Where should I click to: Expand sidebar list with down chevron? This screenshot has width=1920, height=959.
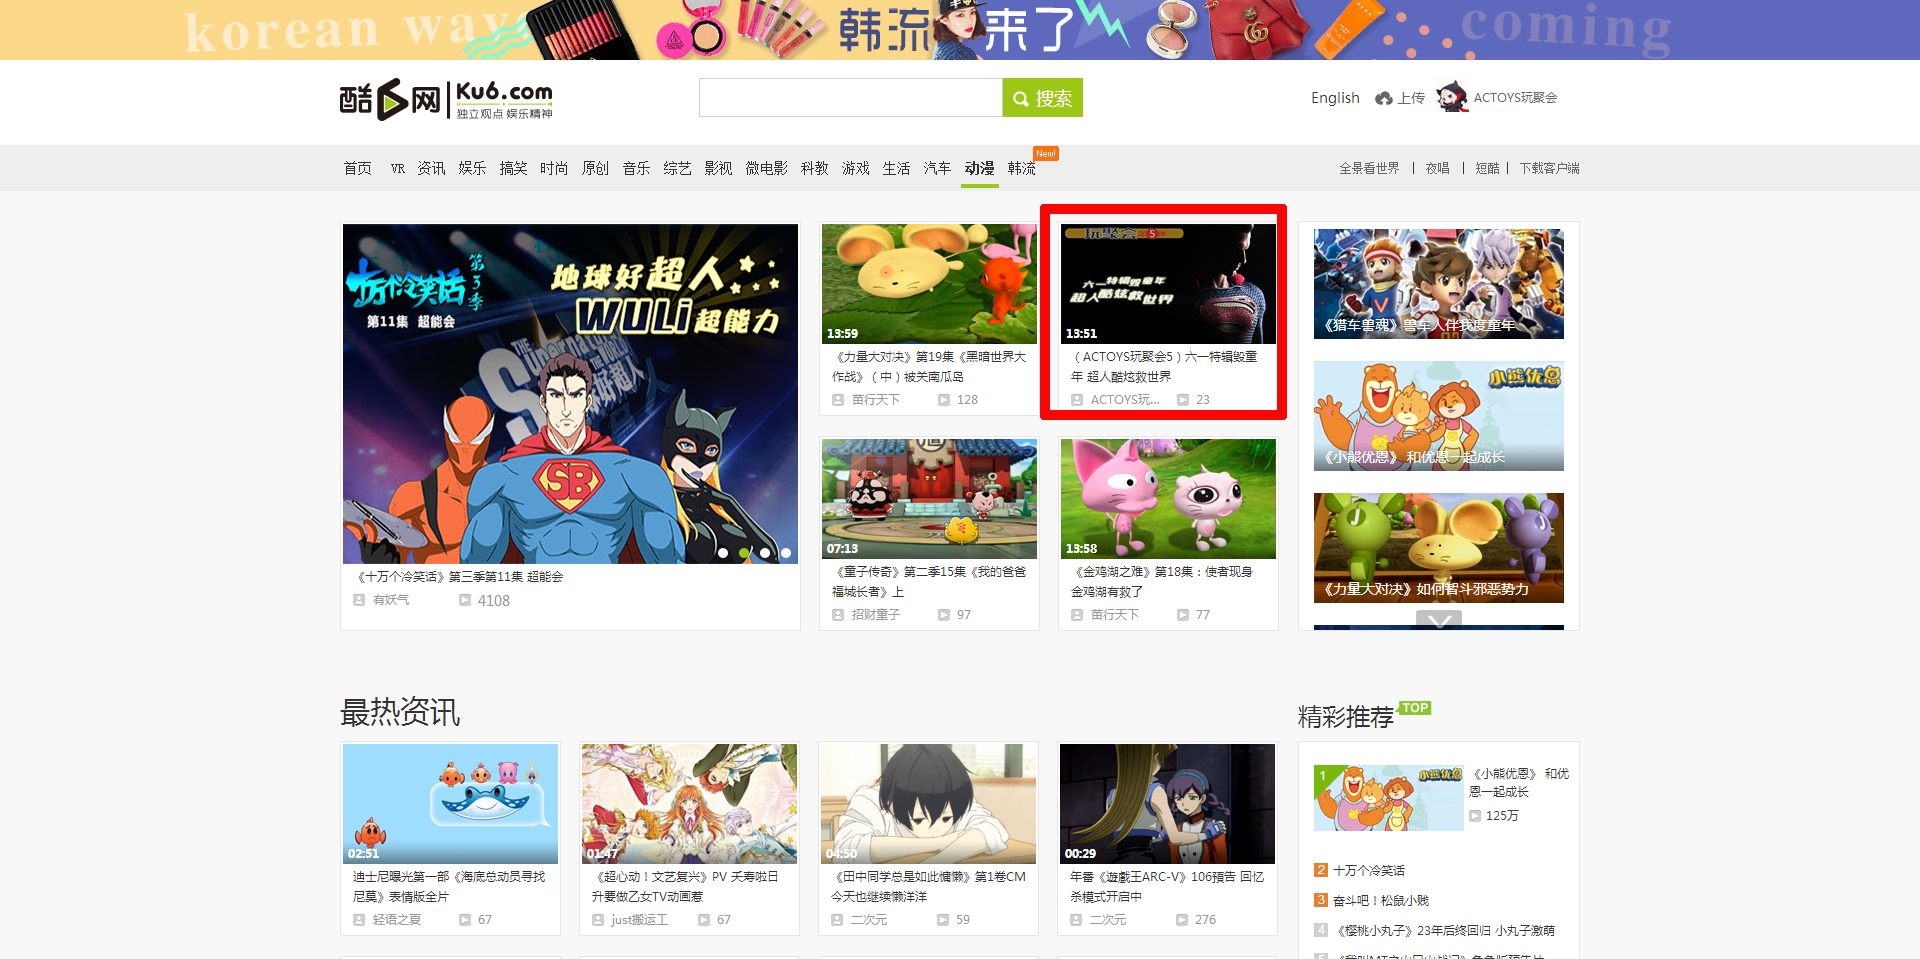pos(1439,620)
